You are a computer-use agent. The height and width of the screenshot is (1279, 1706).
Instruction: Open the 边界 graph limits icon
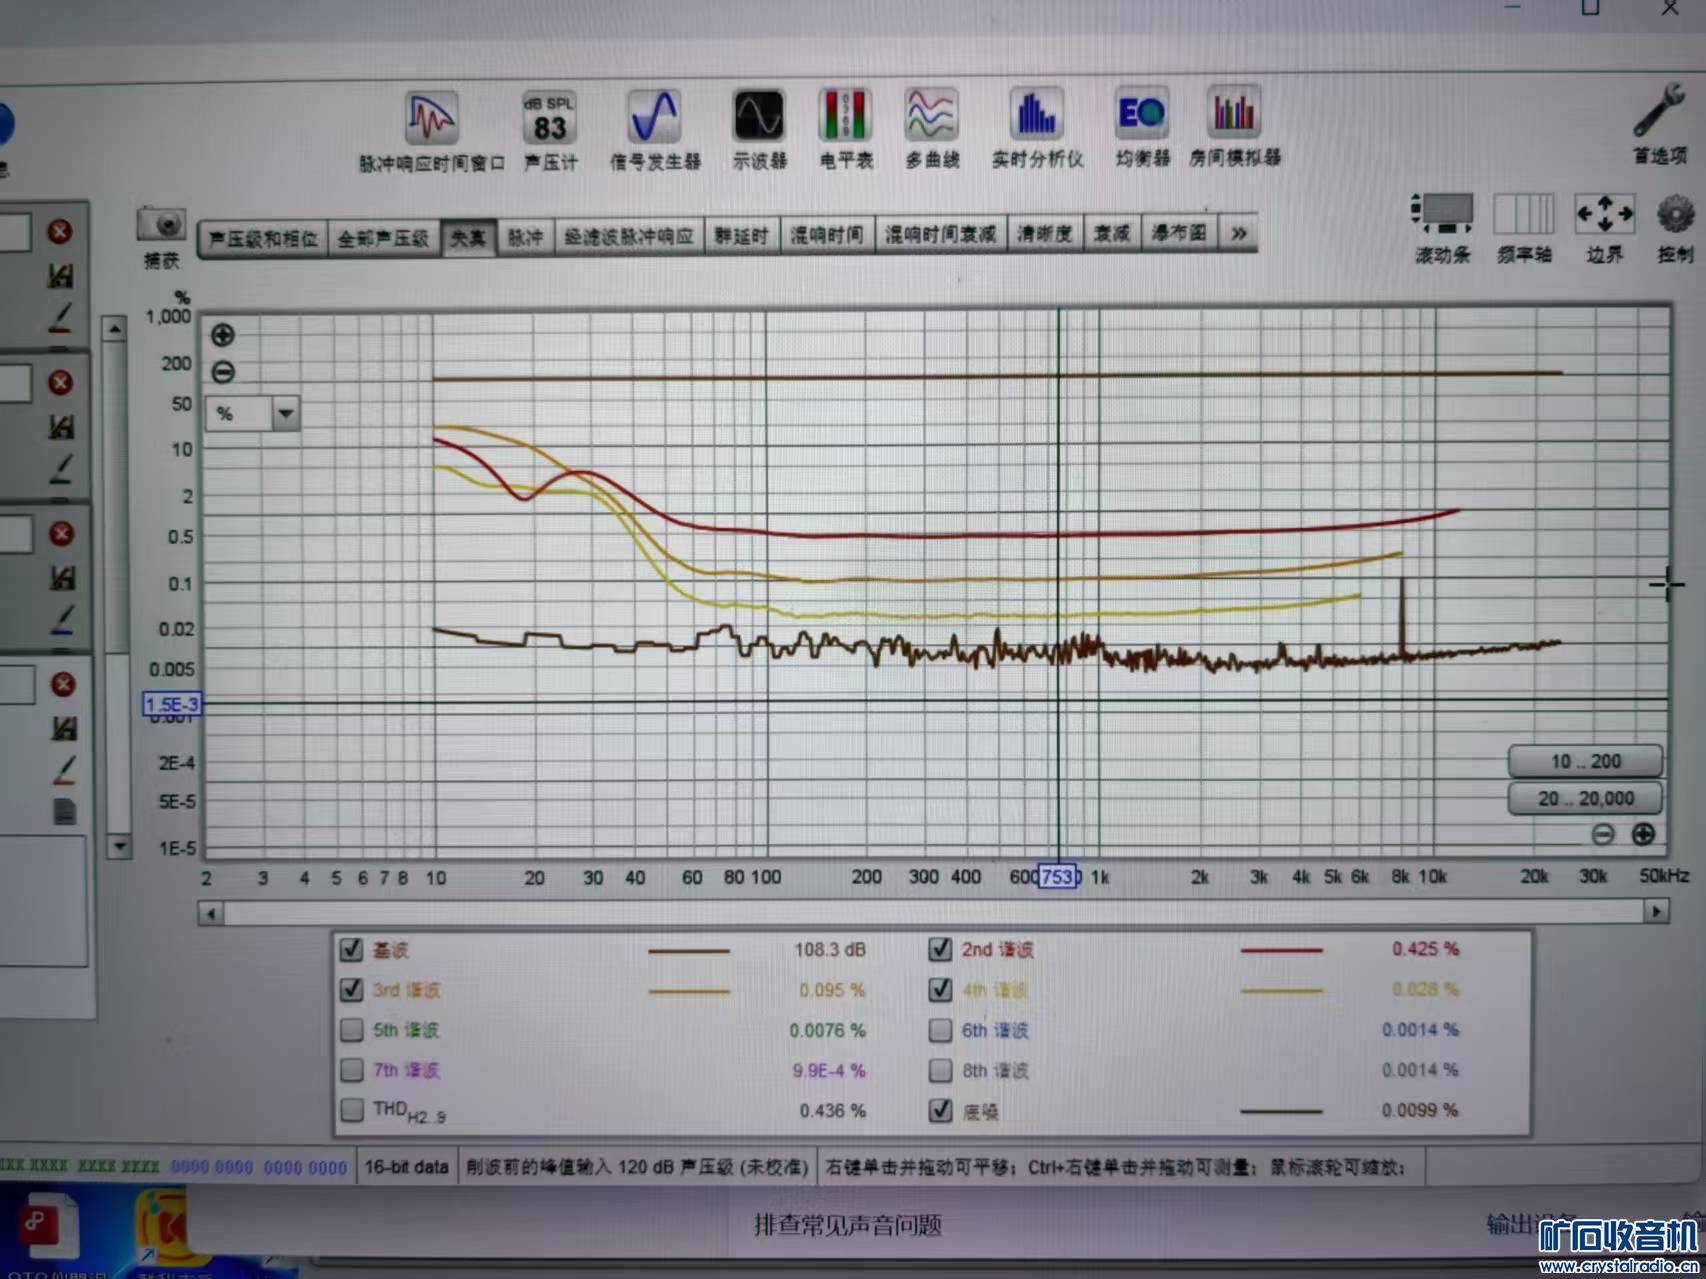coord(1604,213)
